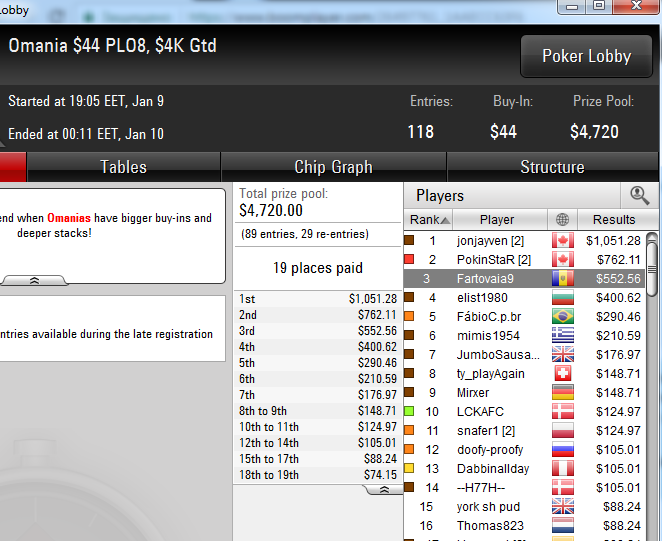Collapse the Omanias info message panel
Image resolution: width=662 pixels, height=541 pixels.
[x=34, y=280]
